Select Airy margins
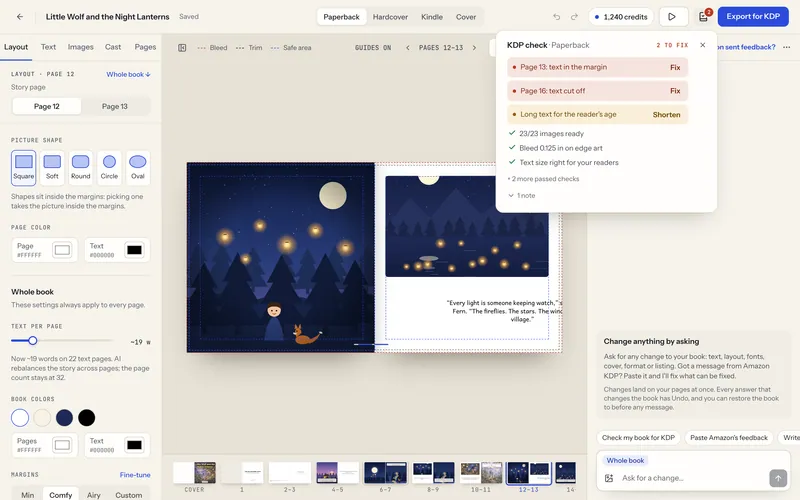 pos(93,494)
